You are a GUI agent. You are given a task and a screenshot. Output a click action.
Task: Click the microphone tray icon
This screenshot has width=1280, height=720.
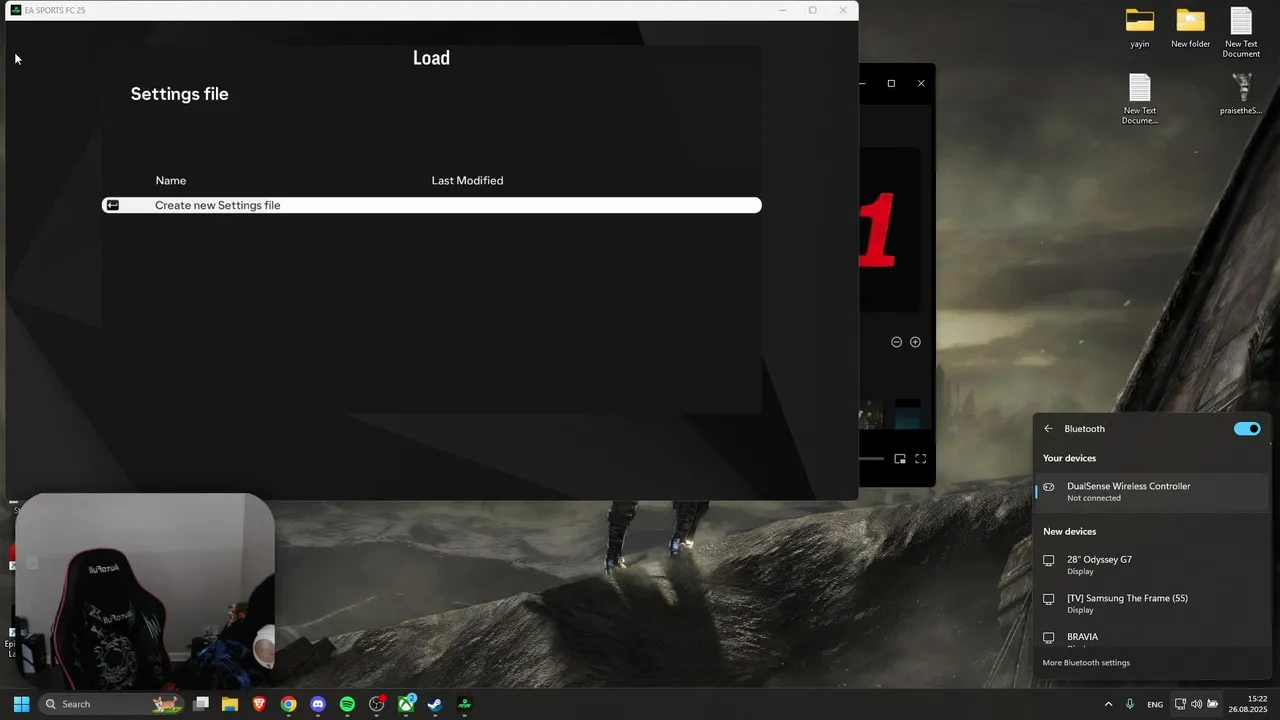tap(1130, 704)
